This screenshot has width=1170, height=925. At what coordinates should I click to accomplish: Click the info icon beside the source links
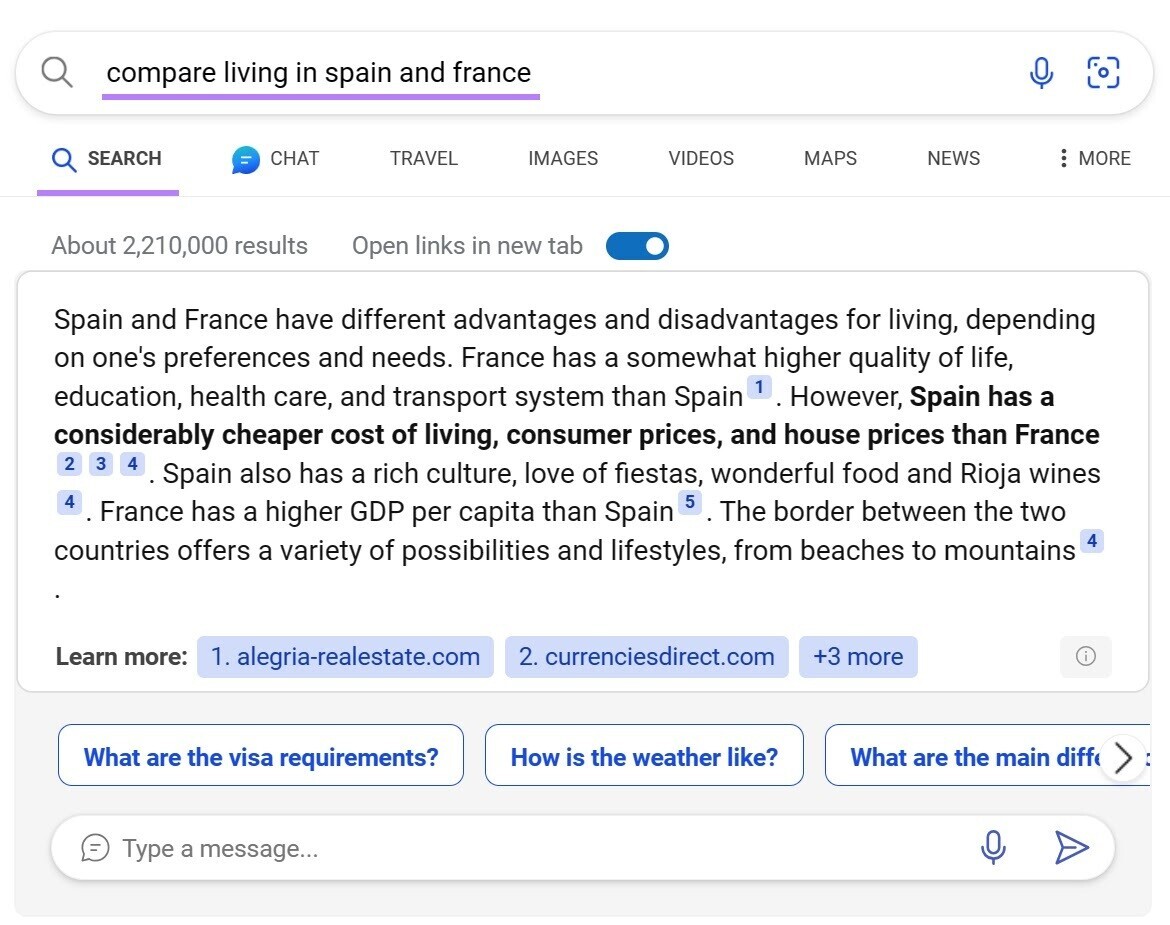click(1086, 657)
